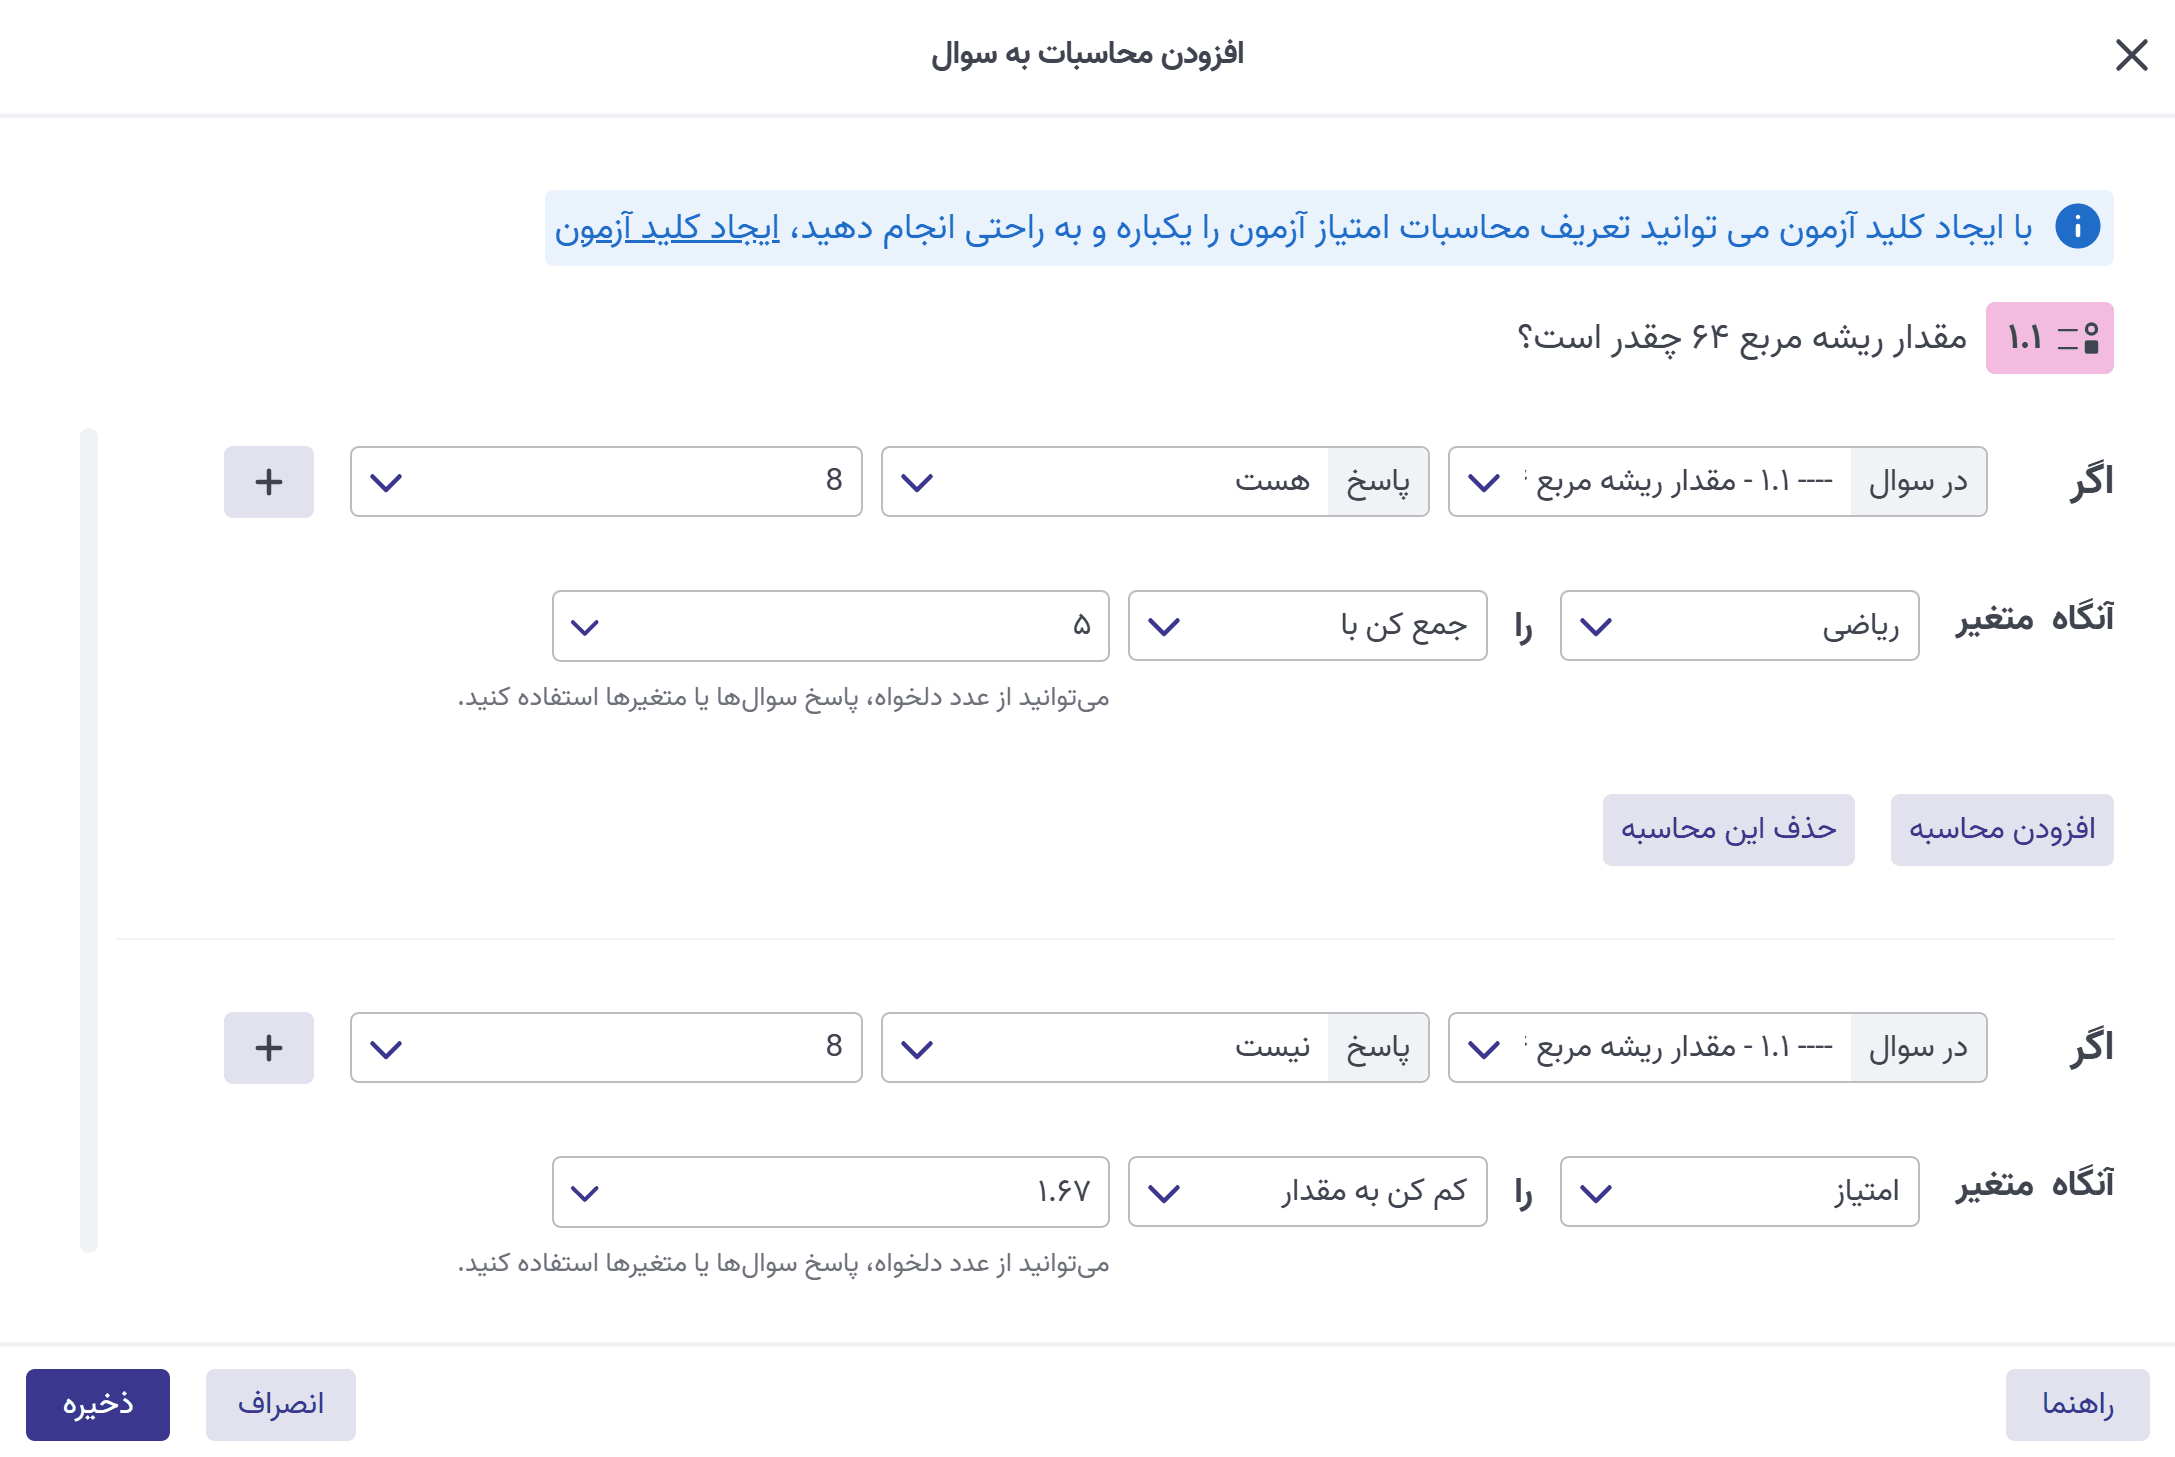Click the حذف این محاسبه button
The image size is (2175, 1457).
pos(1728,830)
